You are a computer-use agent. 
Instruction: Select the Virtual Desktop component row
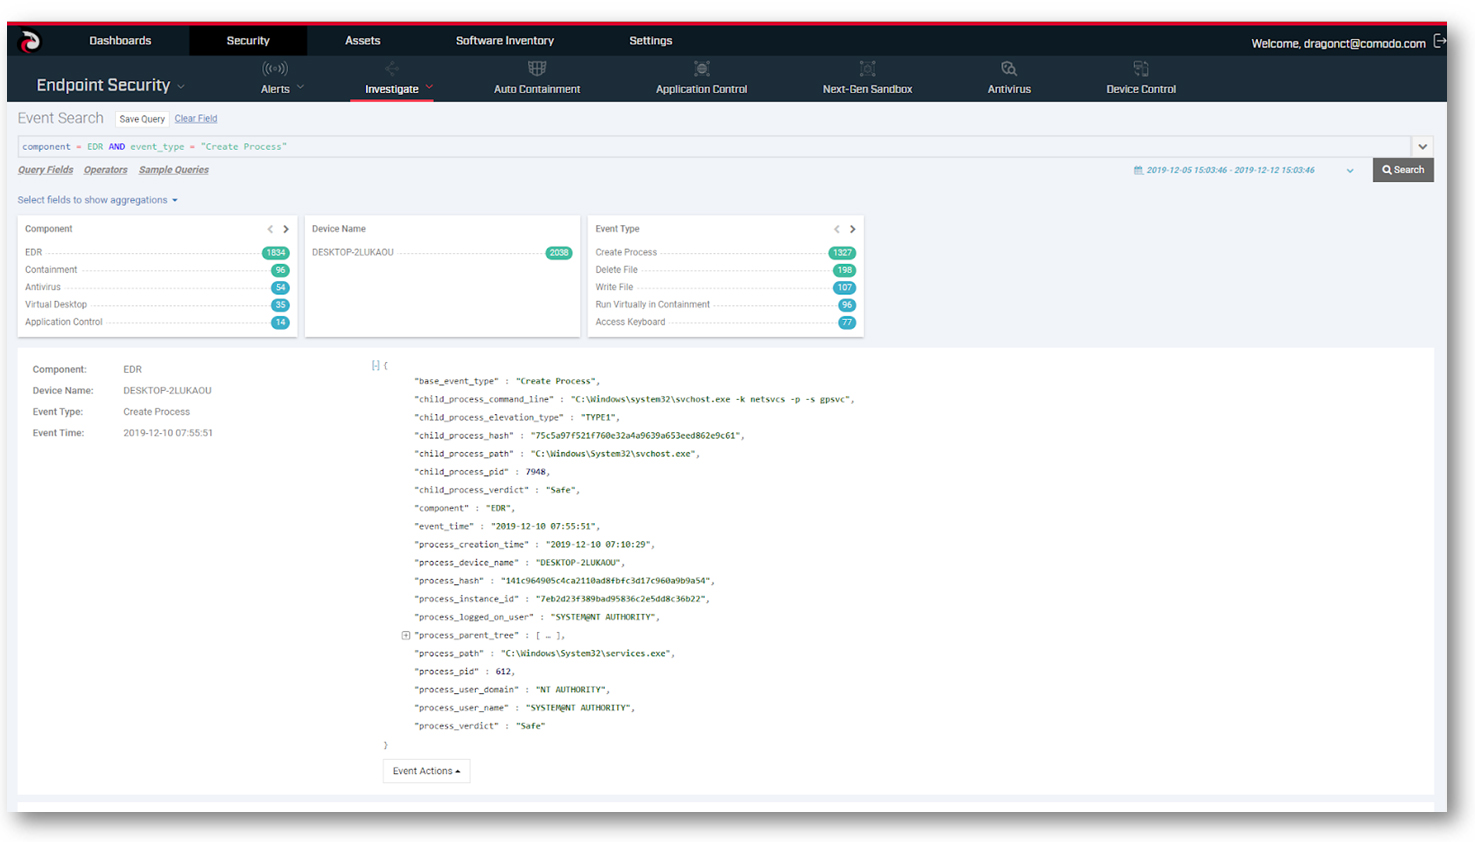(157, 305)
